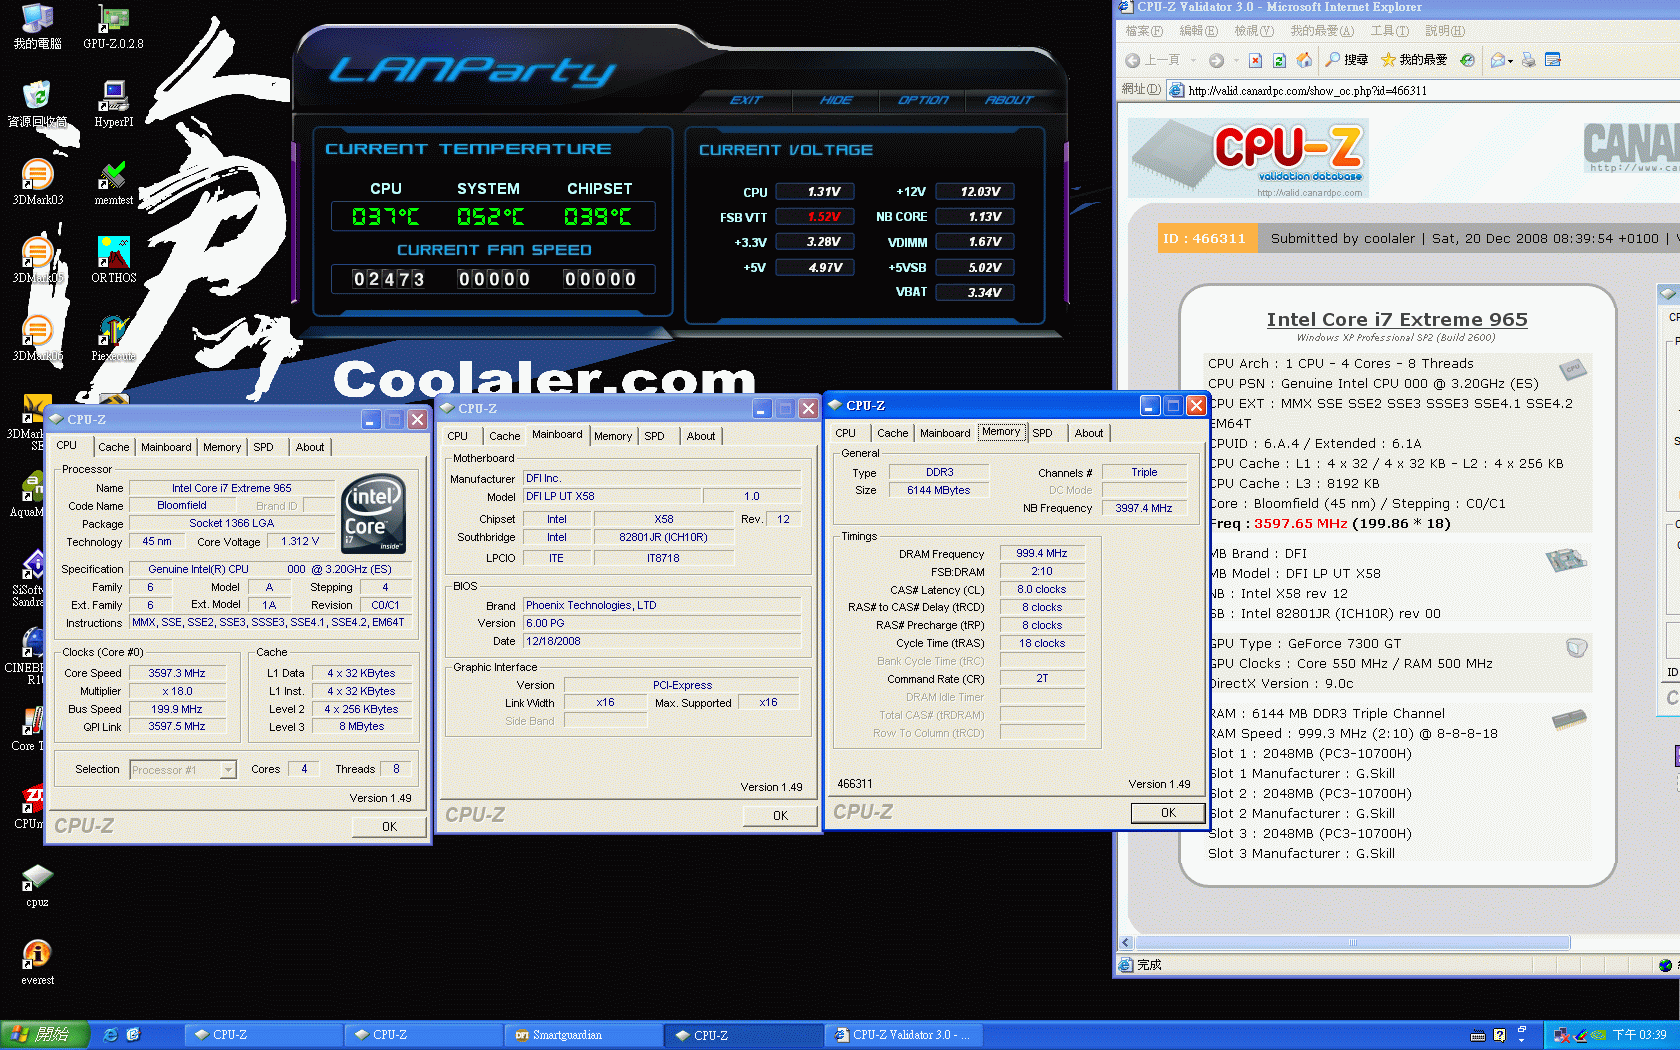This screenshot has width=1680, height=1050.
Task: Open IE Search magnifier button
Action: pyautogui.click(x=1346, y=60)
